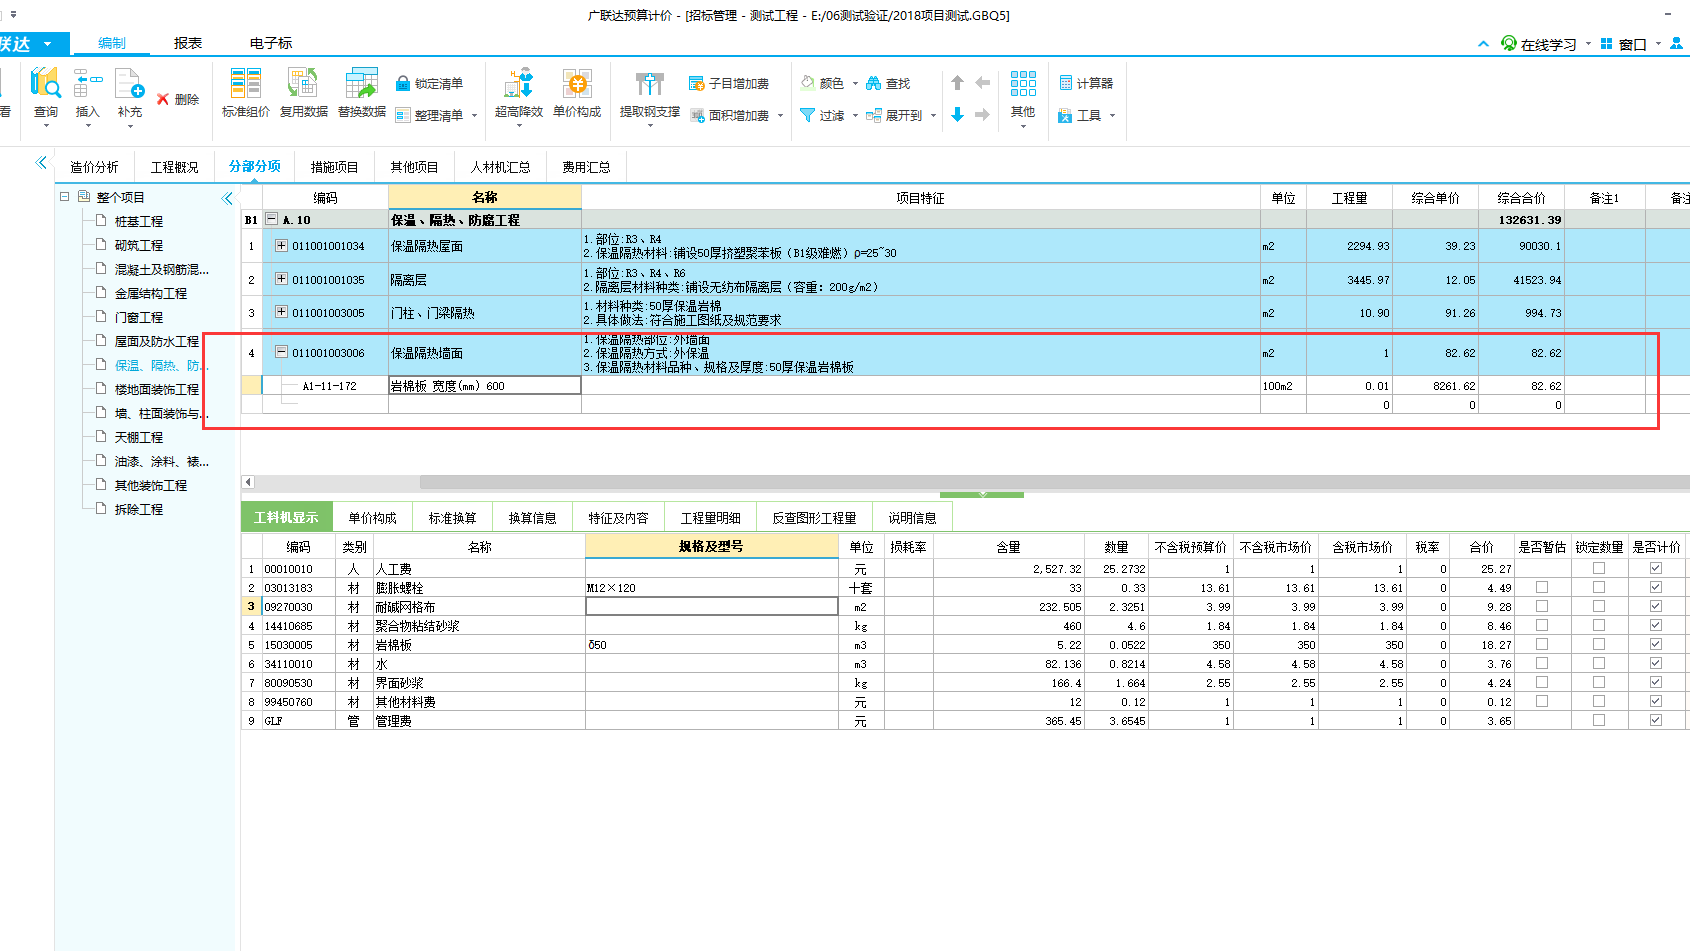The width and height of the screenshot is (1690, 951).
Task: Click the name cell 岩棉板 宽度(mm) 600
Action: (x=485, y=386)
